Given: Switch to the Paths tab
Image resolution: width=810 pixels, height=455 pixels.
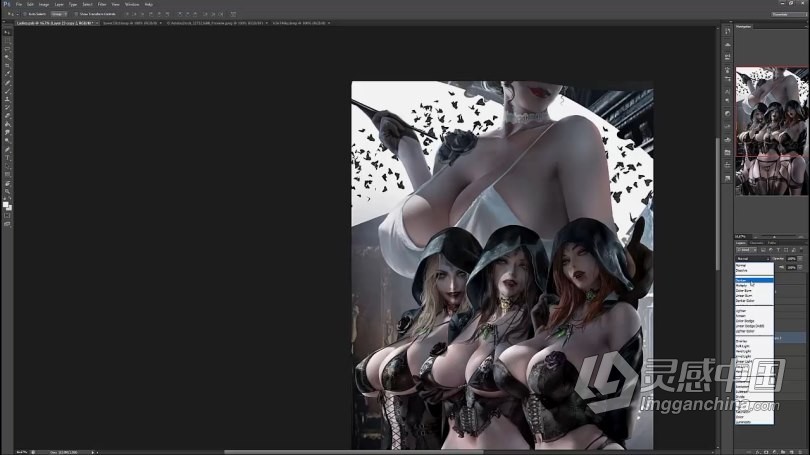Looking at the screenshot, I should pos(771,243).
